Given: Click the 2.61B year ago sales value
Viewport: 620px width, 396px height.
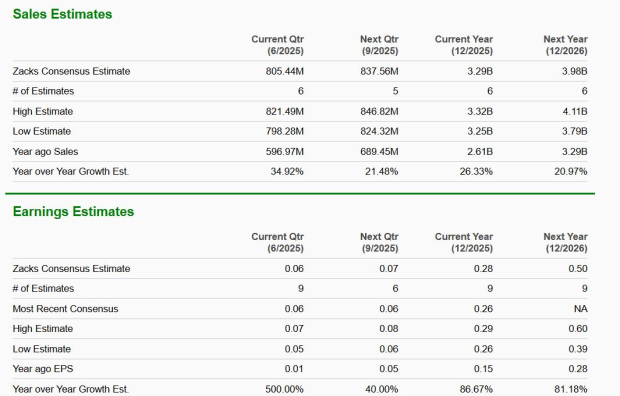Looking at the screenshot, I should pyautogui.click(x=480, y=152).
